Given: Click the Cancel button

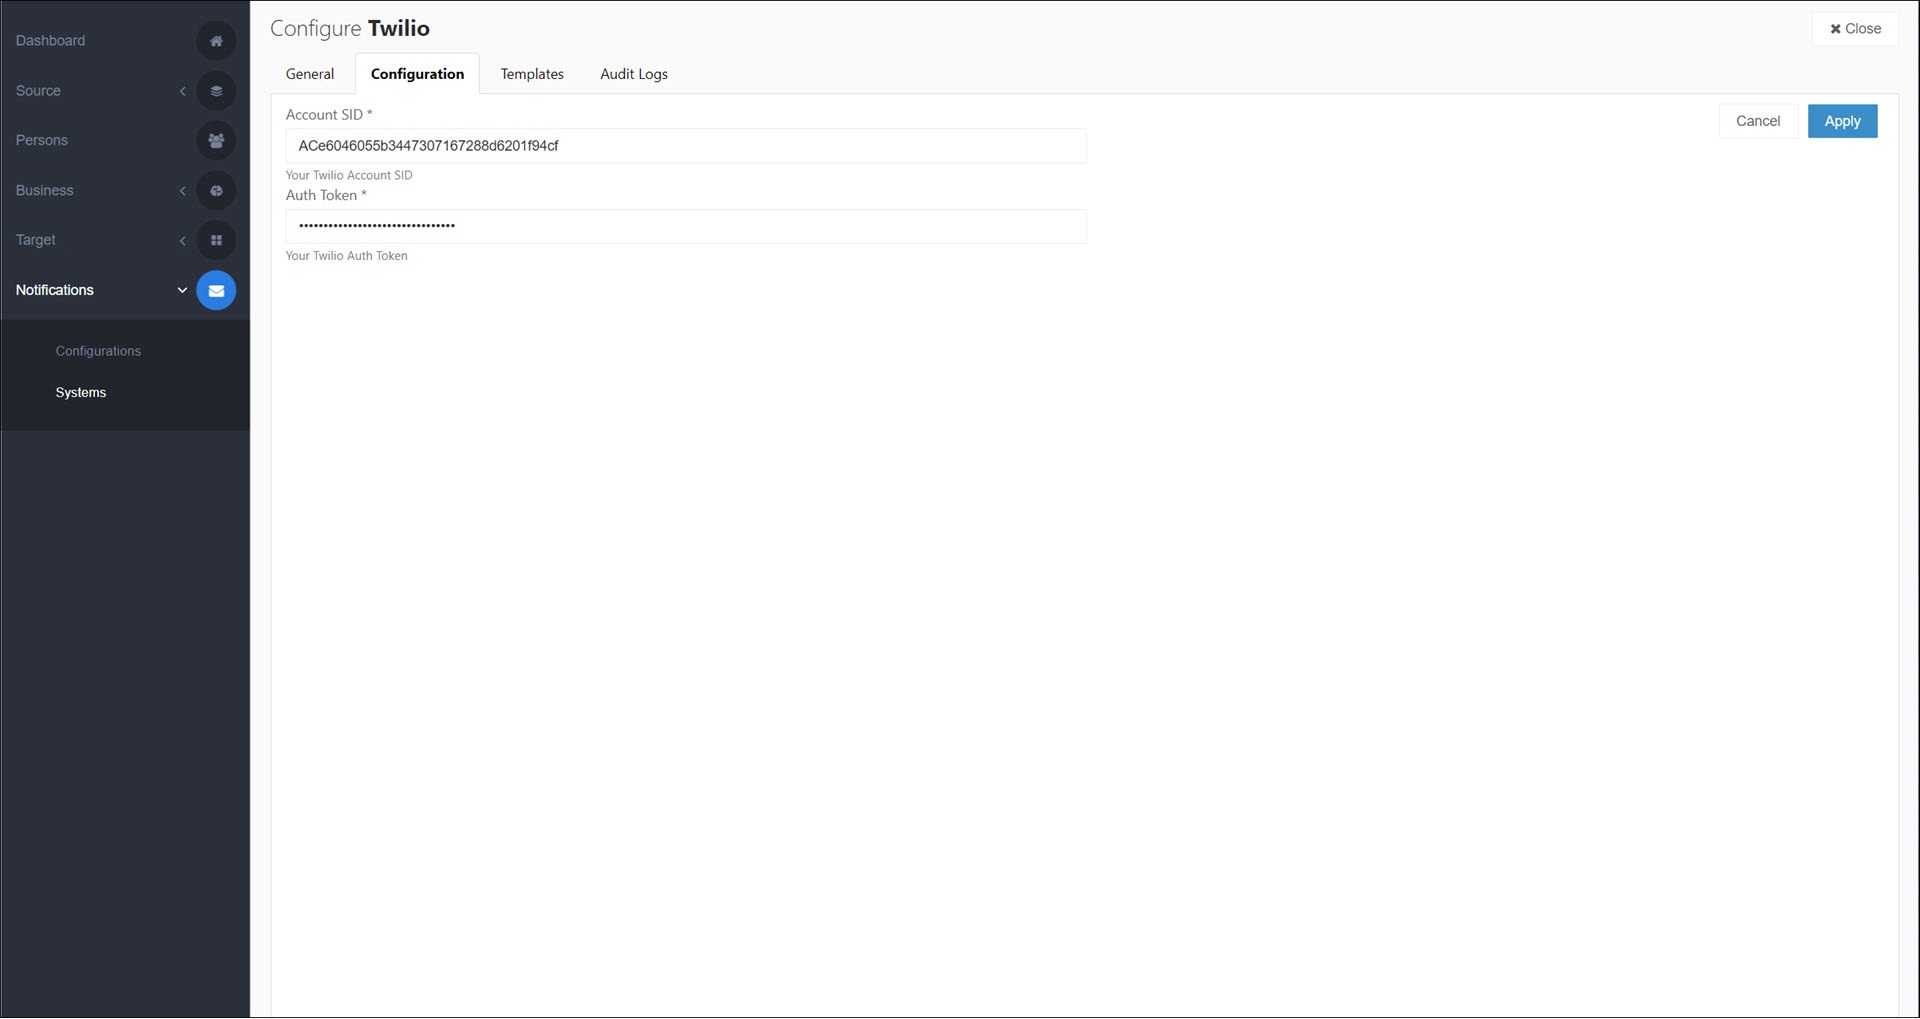Looking at the screenshot, I should [x=1758, y=121].
